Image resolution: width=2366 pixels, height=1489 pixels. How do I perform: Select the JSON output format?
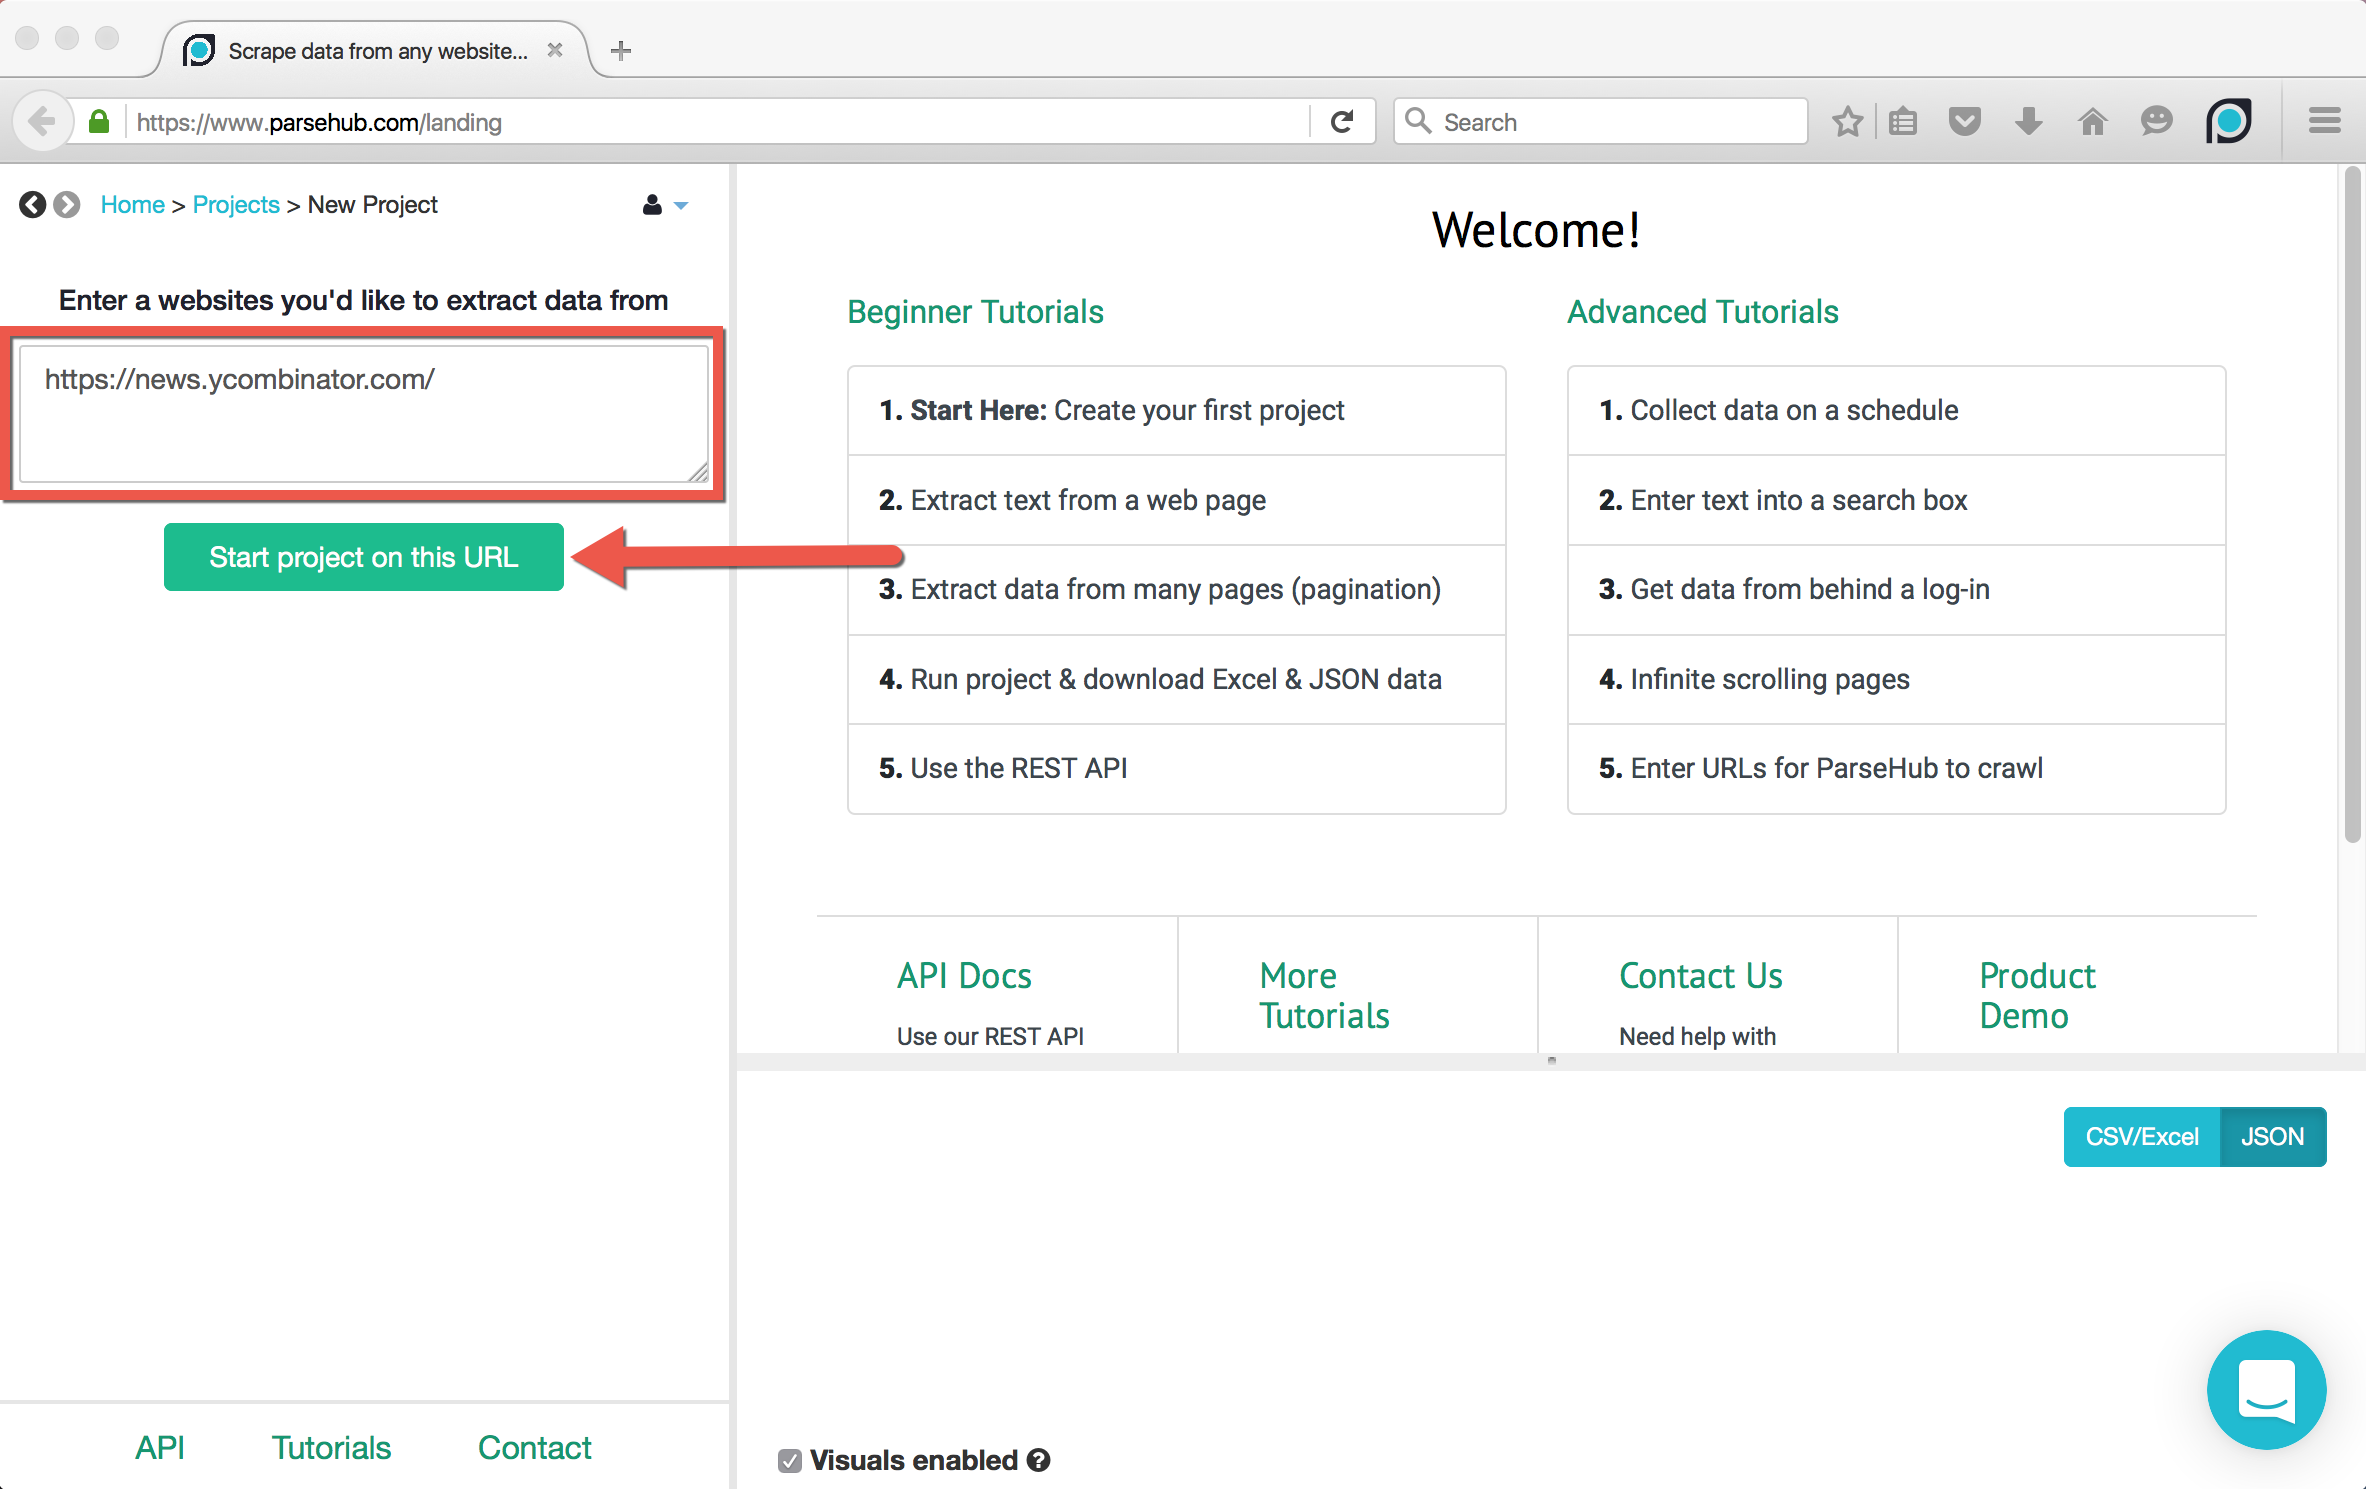pos(2272,1137)
